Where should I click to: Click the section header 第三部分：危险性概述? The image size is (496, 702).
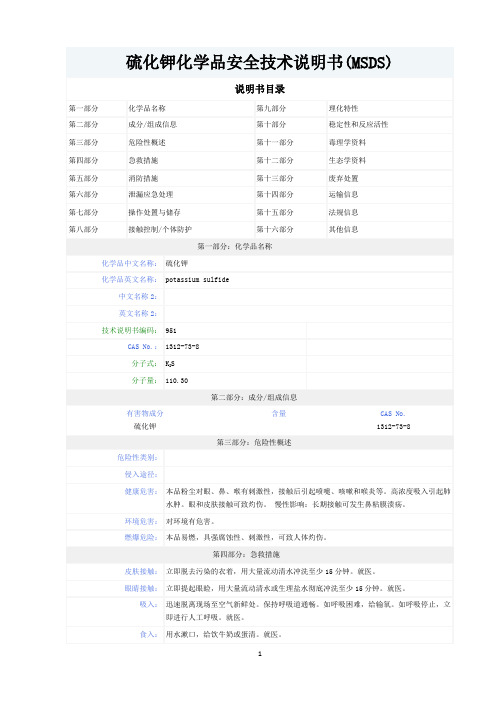(254, 442)
